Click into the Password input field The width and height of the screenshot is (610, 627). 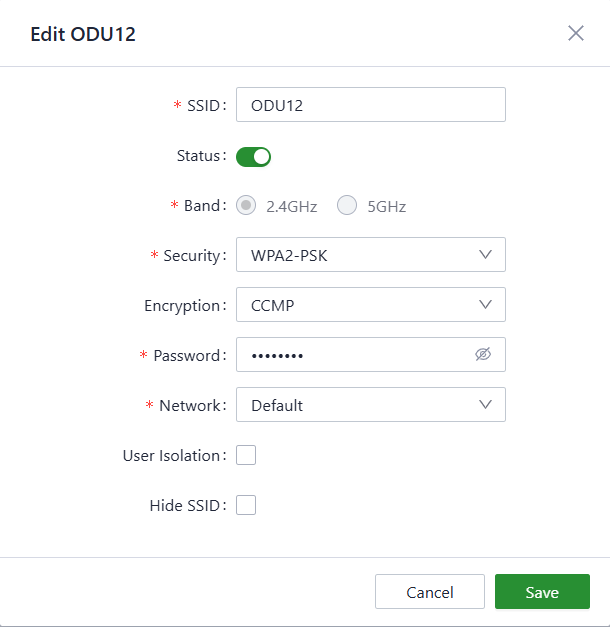(x=350, y=355)
